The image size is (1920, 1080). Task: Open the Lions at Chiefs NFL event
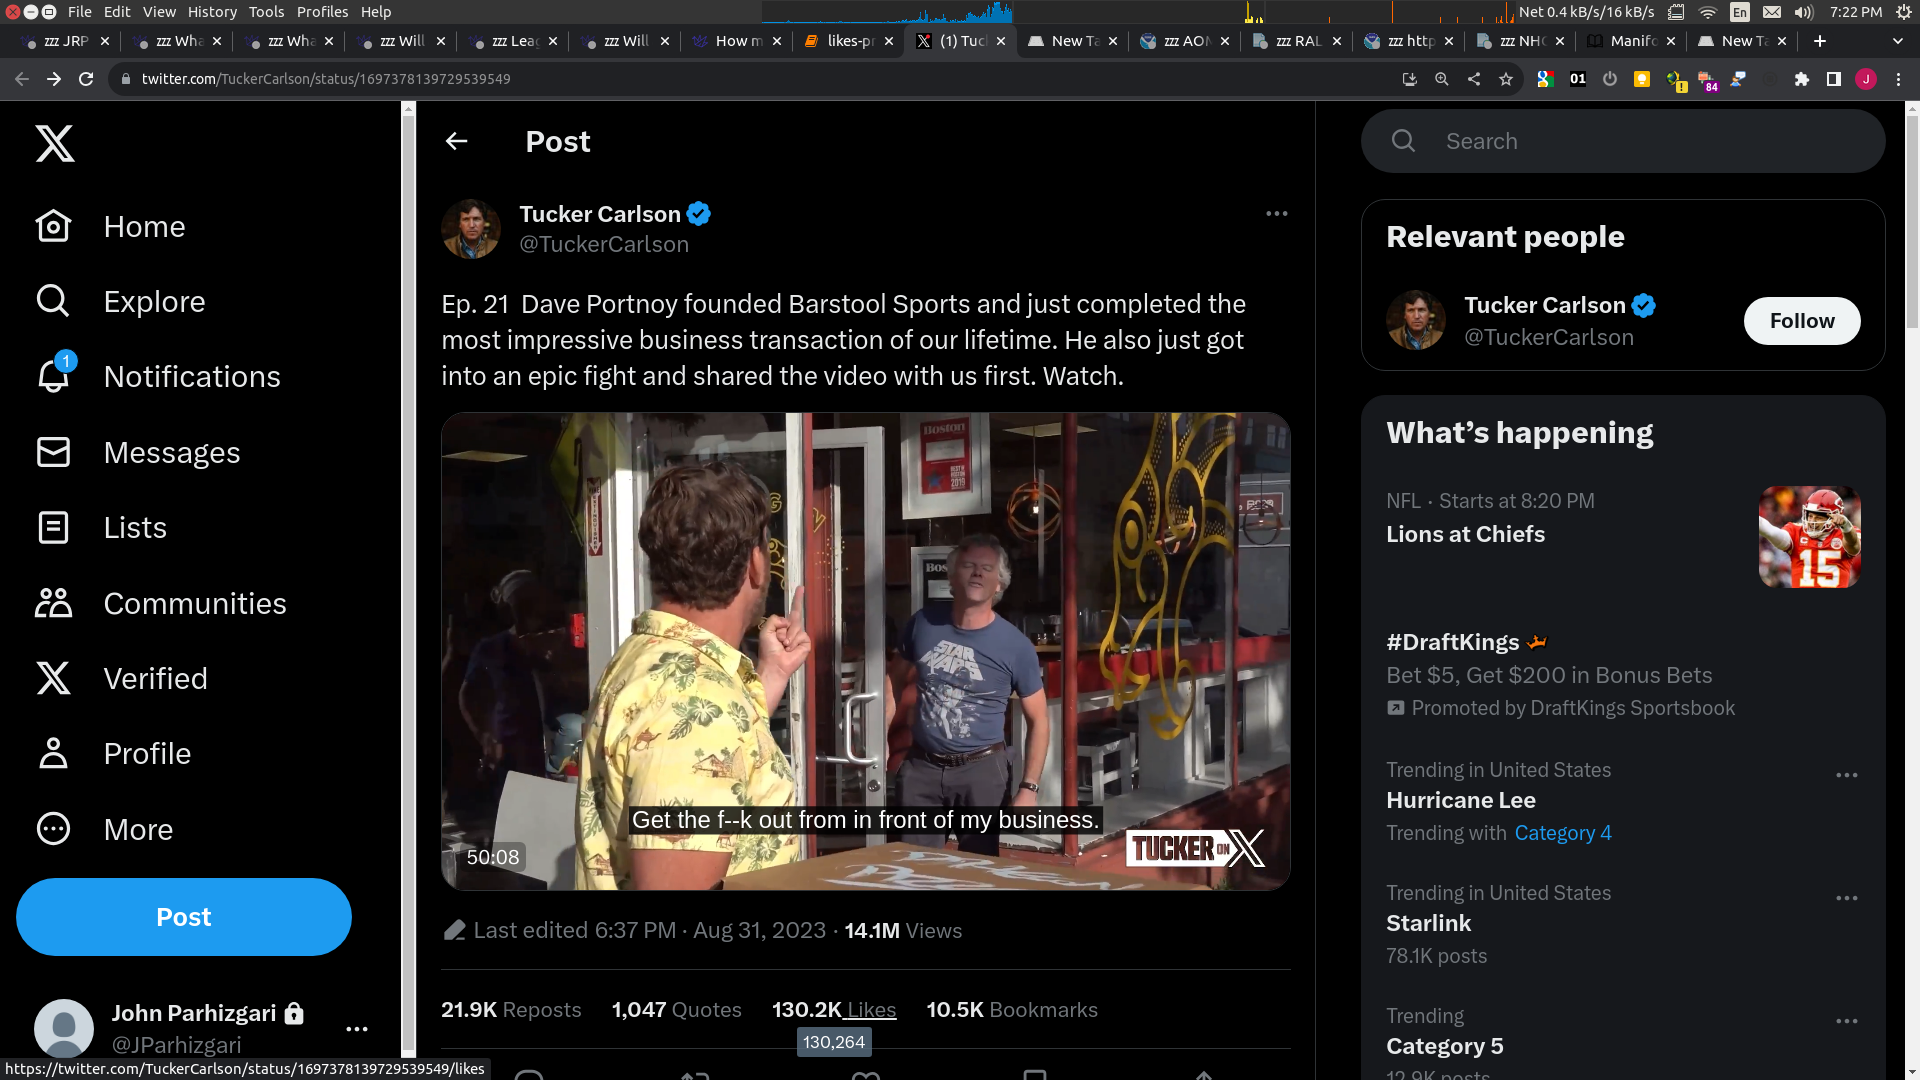pyautogui.click(x=1465, y=534)
